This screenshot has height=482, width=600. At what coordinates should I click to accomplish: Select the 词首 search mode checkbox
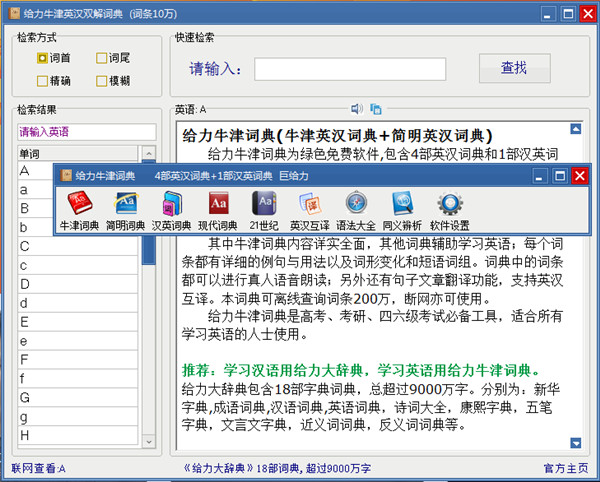pyautogui.click(x=42, y=57)
